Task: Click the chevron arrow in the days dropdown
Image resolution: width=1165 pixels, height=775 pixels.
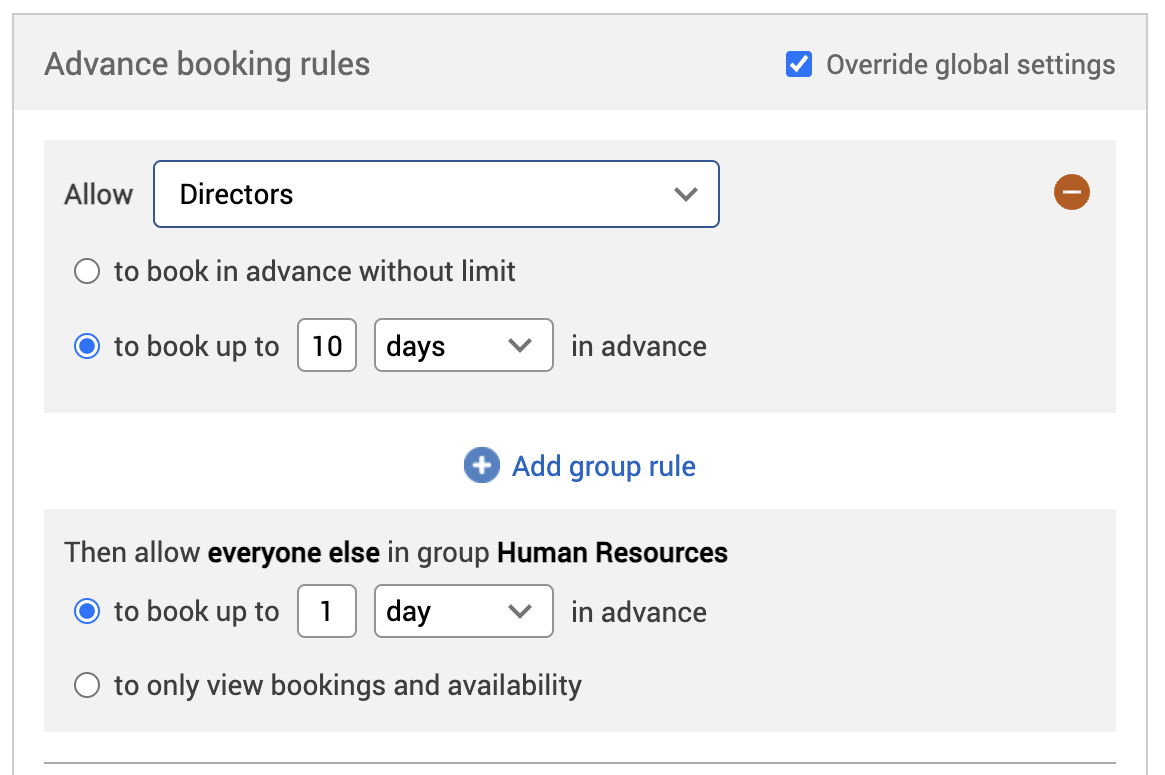Action: click(519, 346)
